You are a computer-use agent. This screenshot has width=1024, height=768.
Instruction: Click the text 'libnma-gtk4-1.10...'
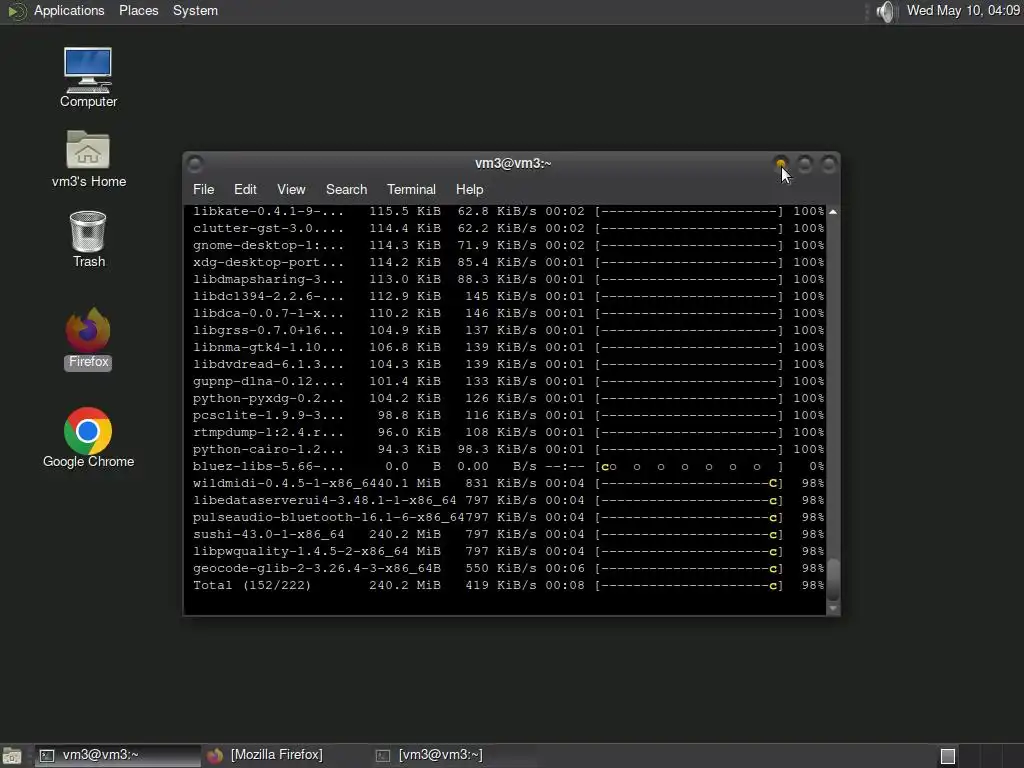click(x=268, y=347)
